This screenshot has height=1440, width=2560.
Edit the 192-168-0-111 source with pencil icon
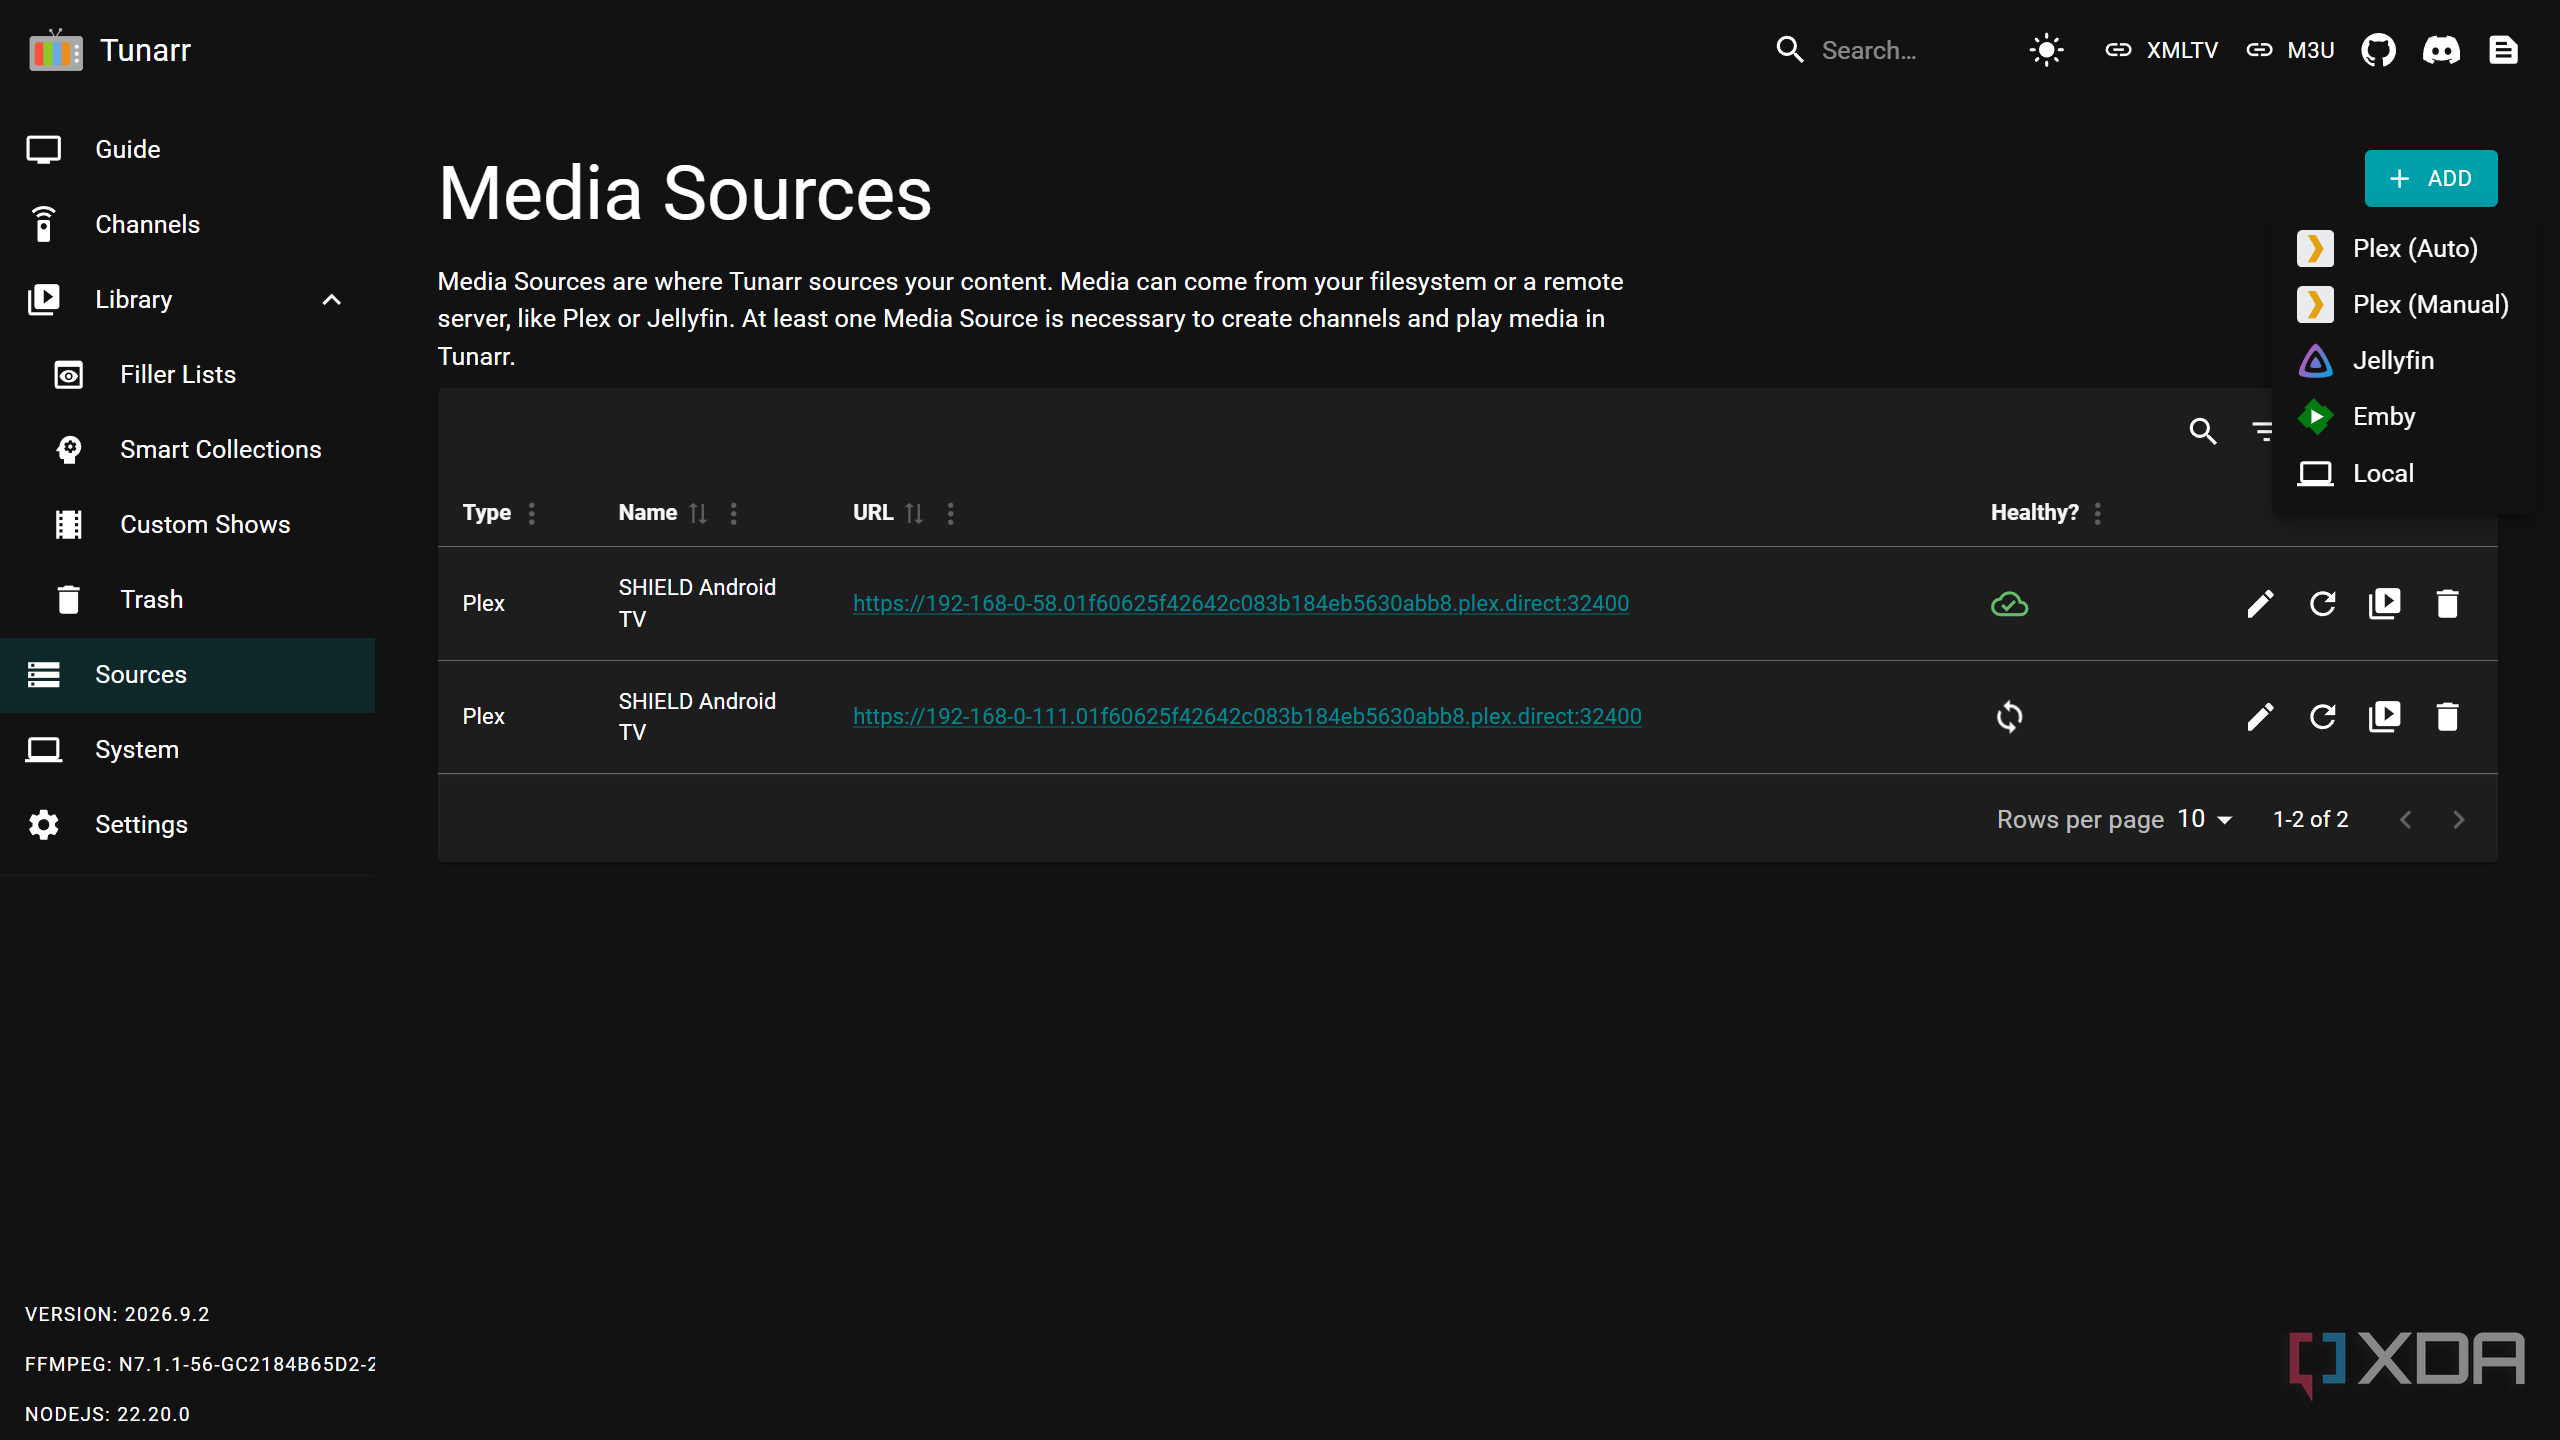click(x=2260, y=716)
